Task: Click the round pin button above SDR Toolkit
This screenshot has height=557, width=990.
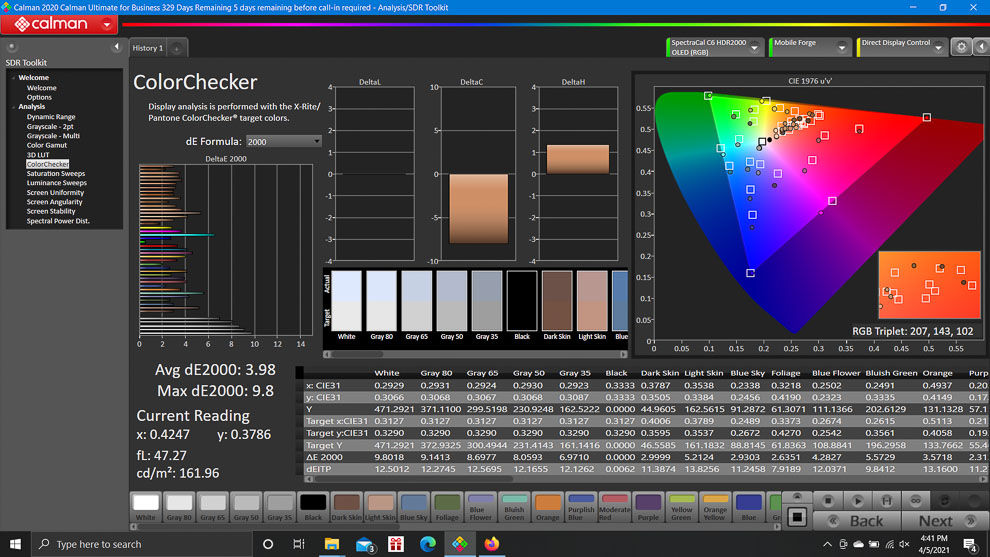Action: tap(11, 47)
